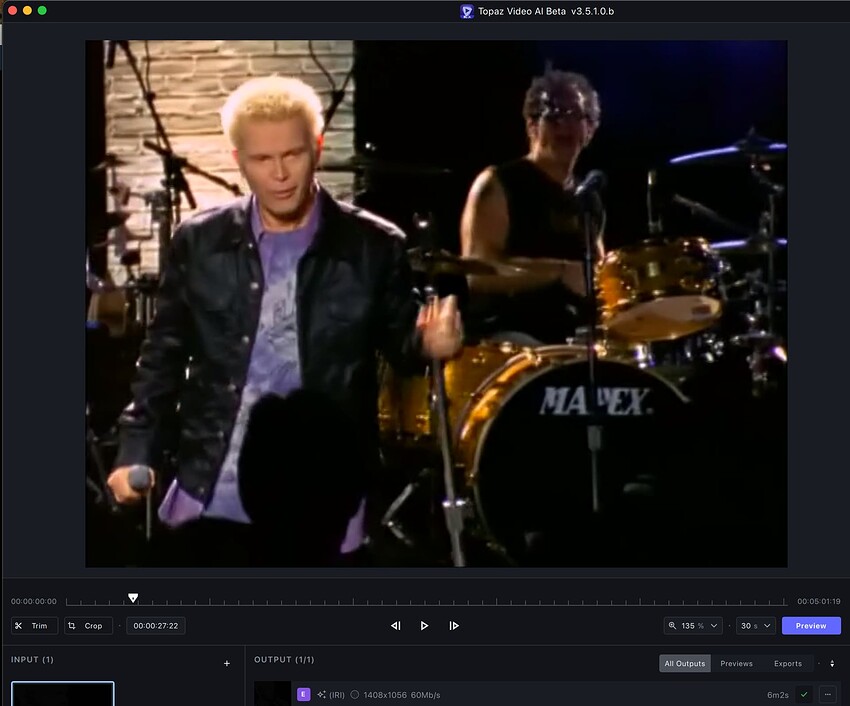The width and height of the screenshot is (850, 706).
Task: Click the Trim scissors button
Action: 34,626
